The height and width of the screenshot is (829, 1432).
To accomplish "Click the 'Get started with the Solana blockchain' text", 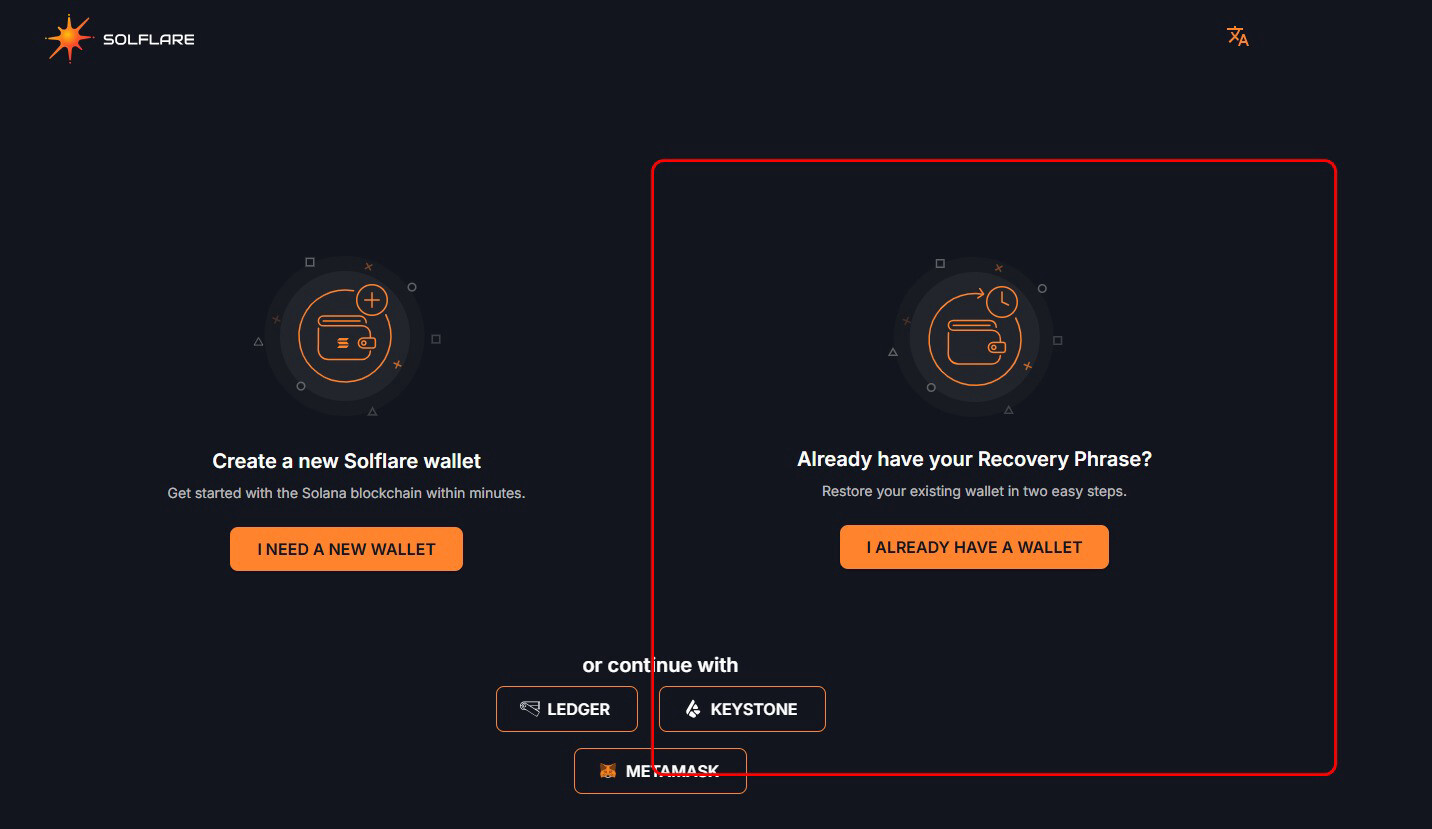I will coord(346,493).
